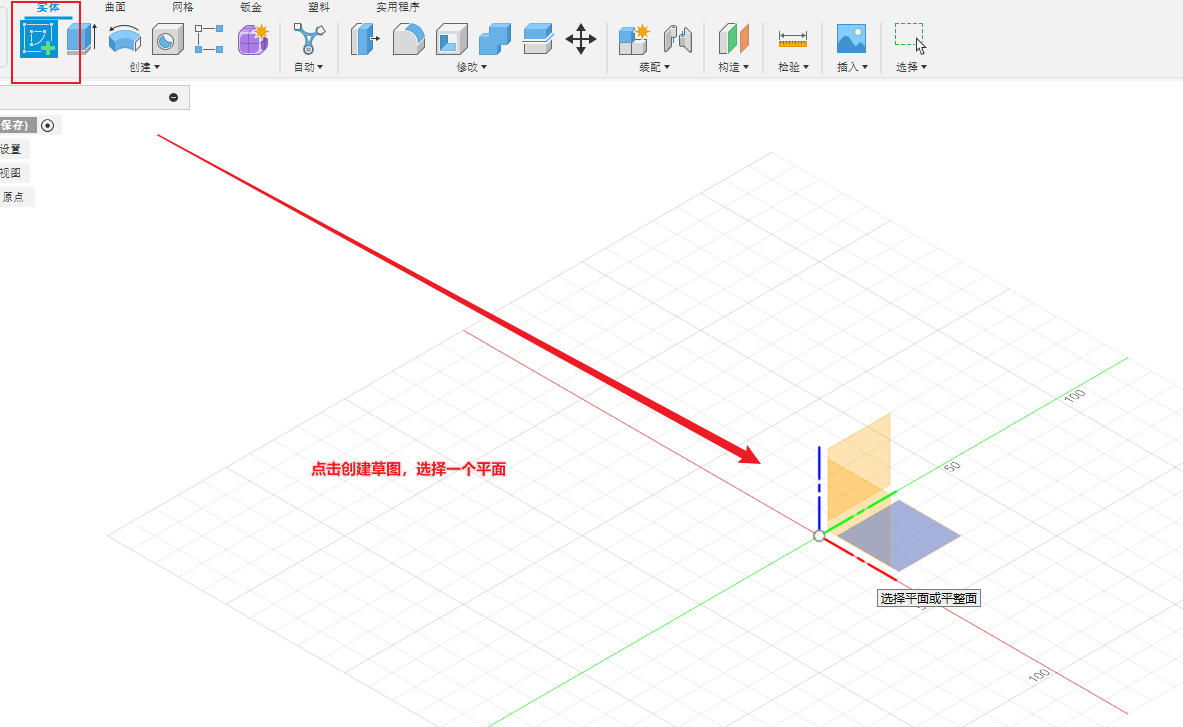
Task: Select the Measure ruler tool
Action: pyautogui.click(x=793, y=39)
